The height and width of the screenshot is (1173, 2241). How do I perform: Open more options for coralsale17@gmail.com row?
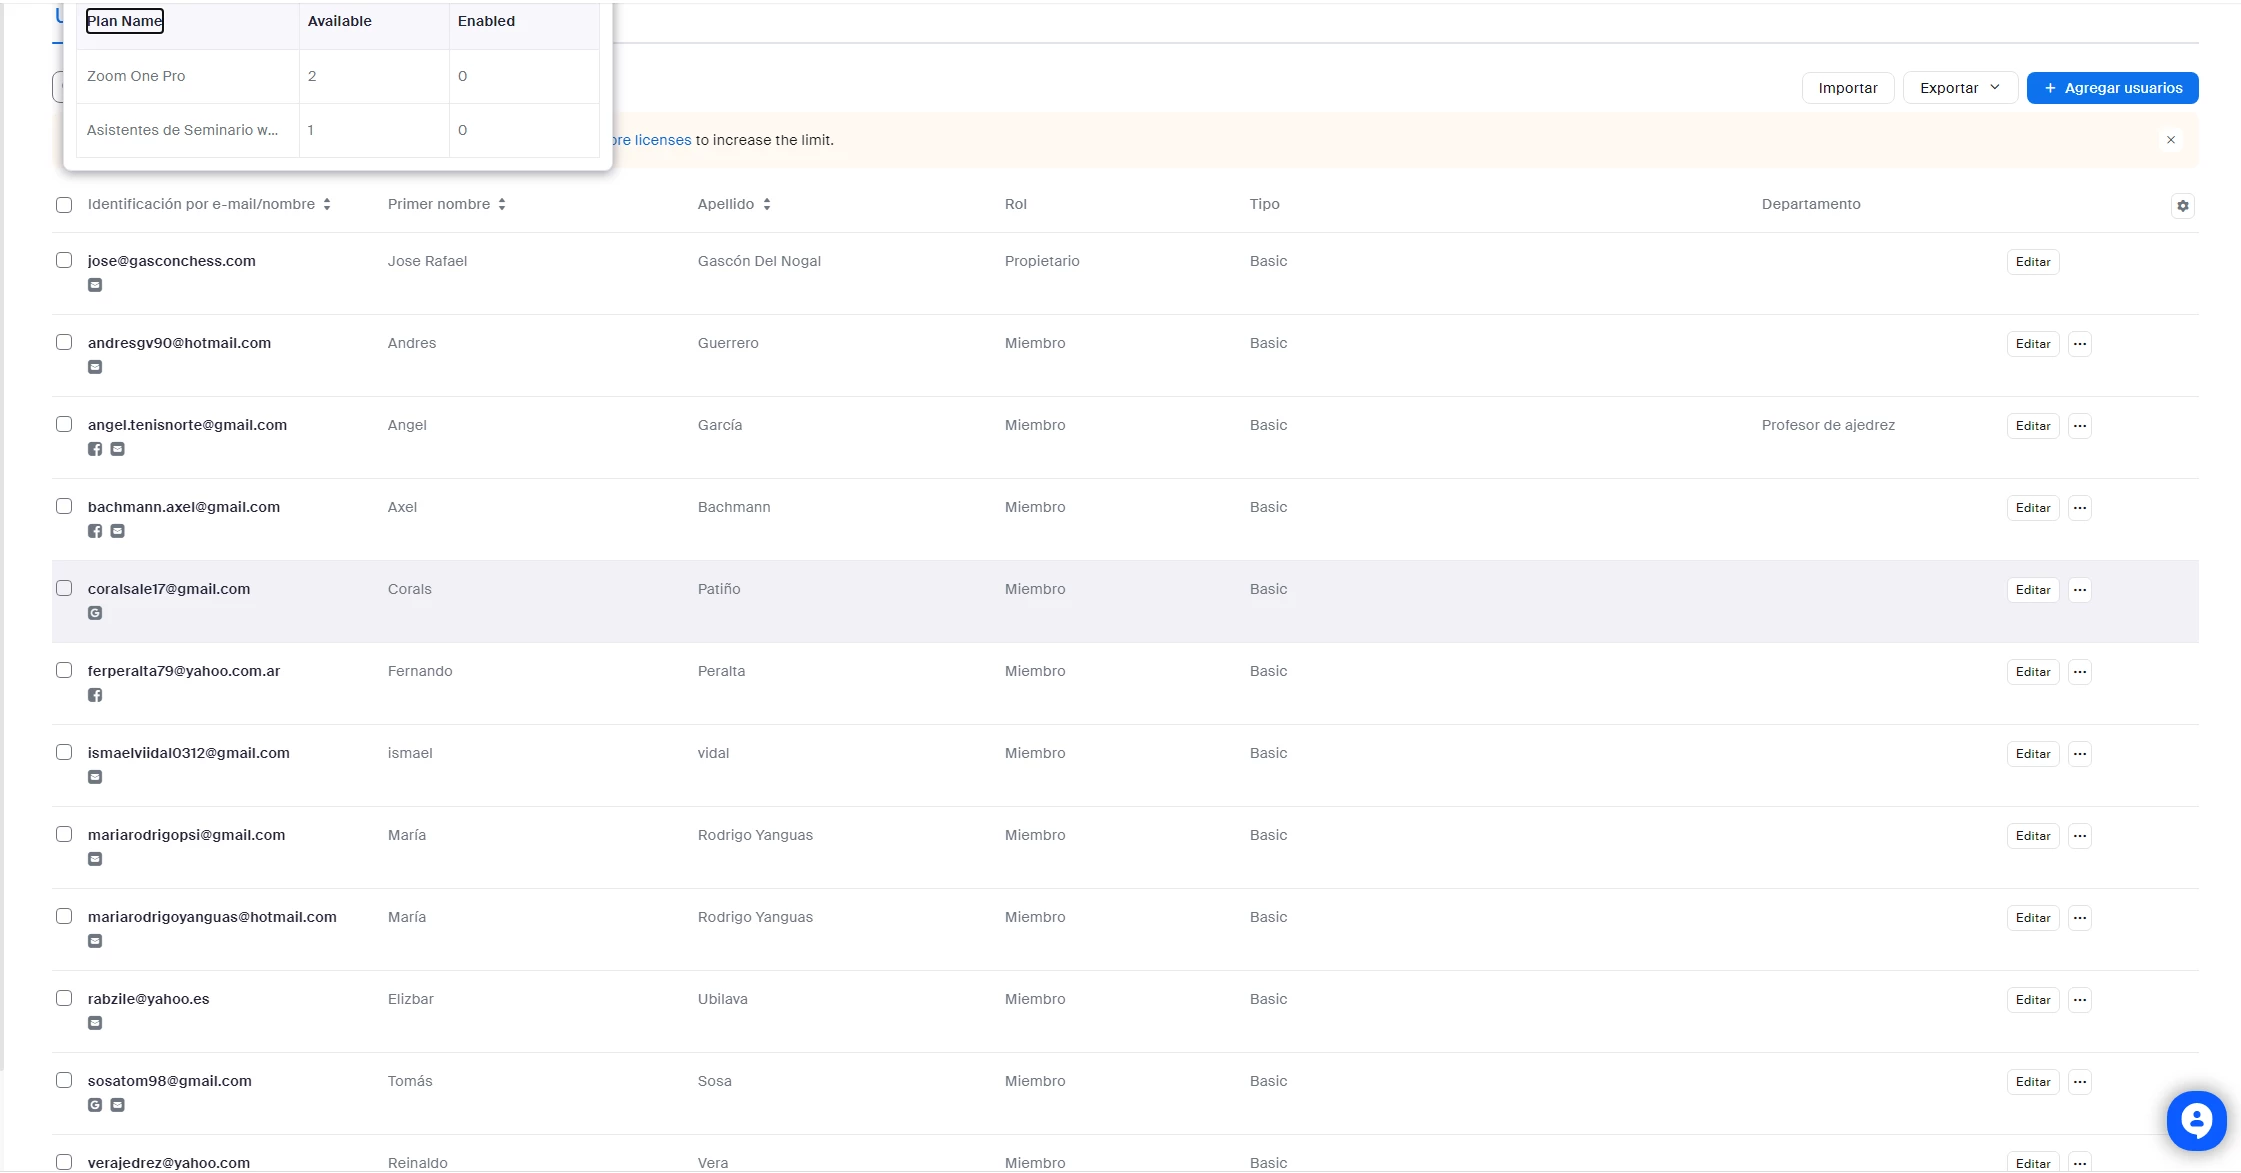pos(2079,590)
